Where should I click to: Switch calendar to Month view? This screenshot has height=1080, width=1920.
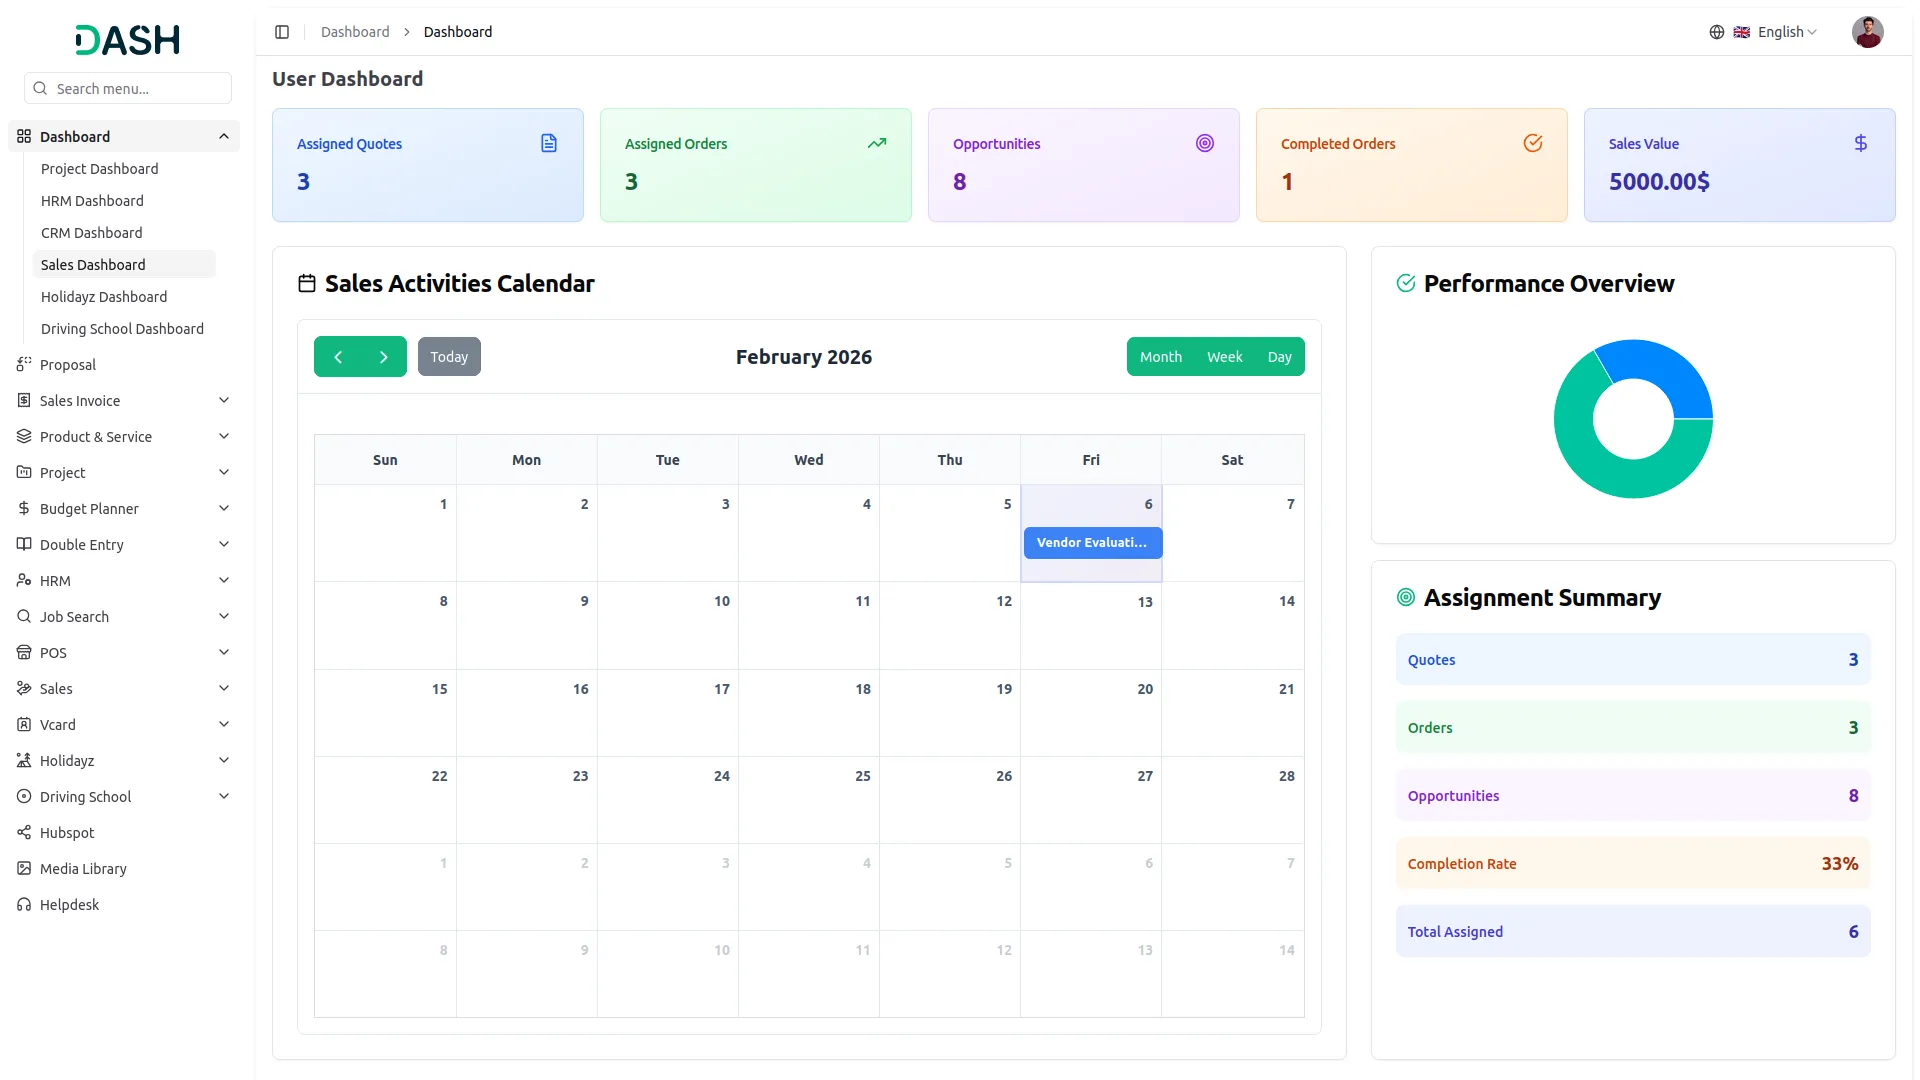point(1160,357)
